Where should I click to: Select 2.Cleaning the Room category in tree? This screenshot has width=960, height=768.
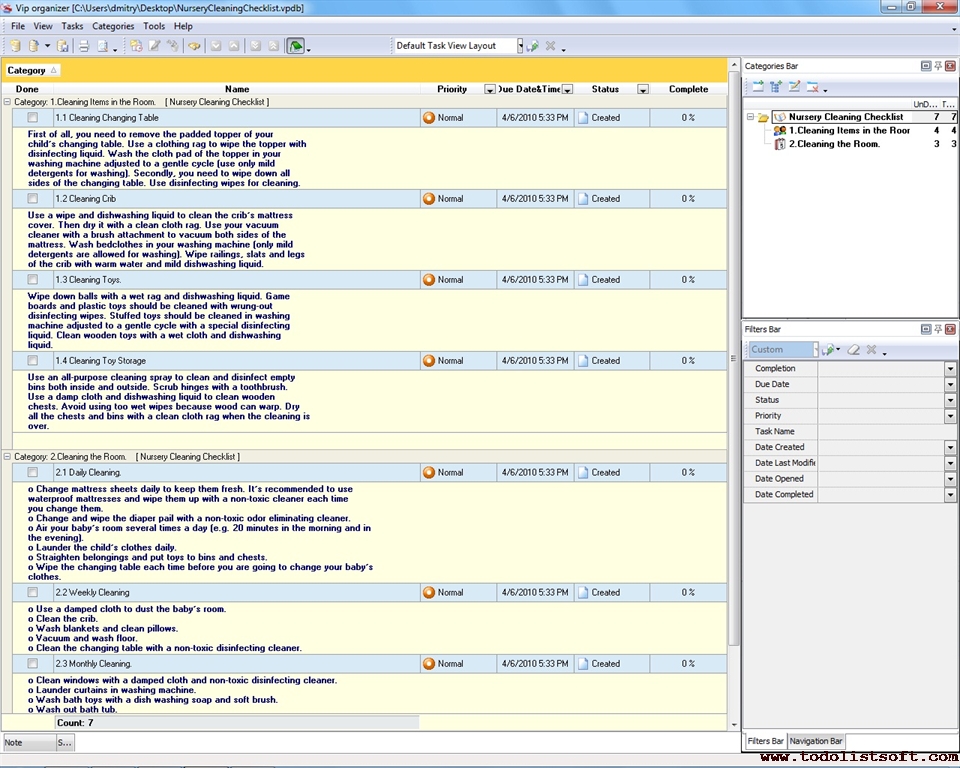coord(834,144)
